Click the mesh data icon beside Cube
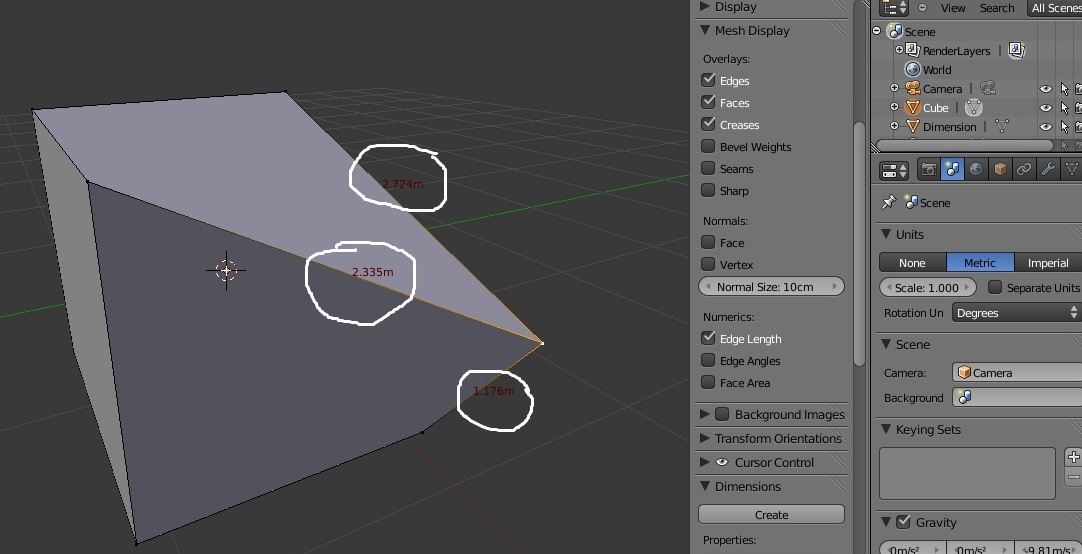The height and width of the screenshot is (554, 1082). (973, 107)
